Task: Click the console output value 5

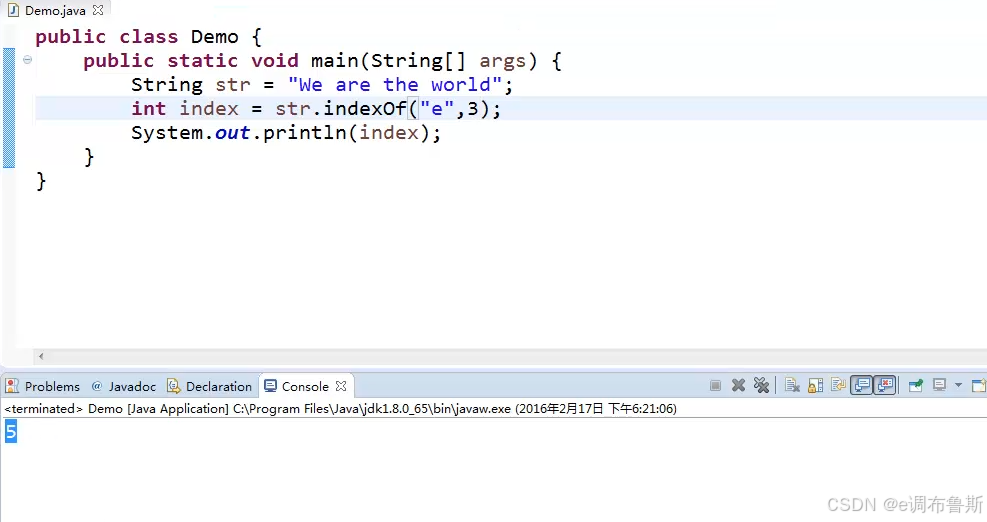Action: (11, 431)
